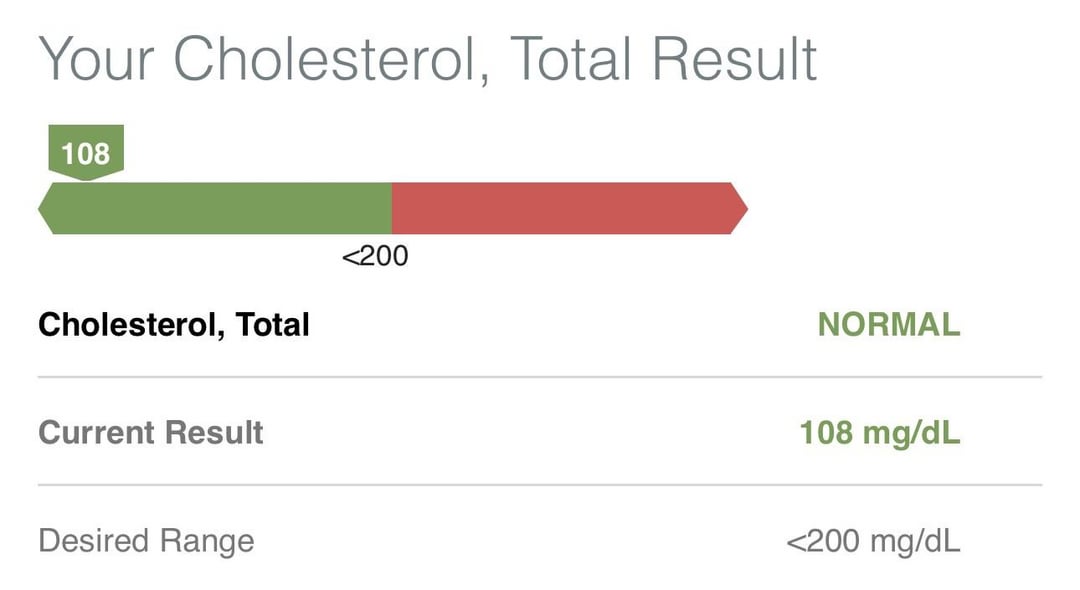Click the left arrow end of the range bar
The width and height of the screenshot is (1080, 590).
point(46,209)
